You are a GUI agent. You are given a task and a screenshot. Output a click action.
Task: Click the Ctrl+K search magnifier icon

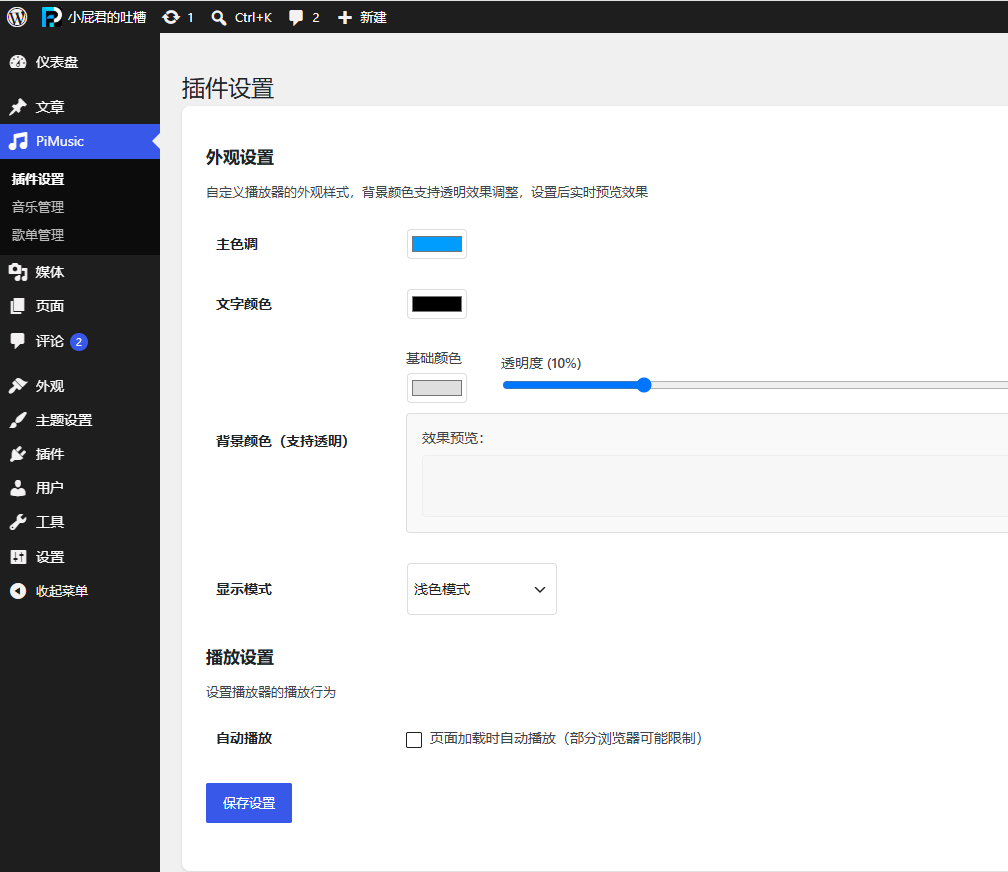coord(219,18)
